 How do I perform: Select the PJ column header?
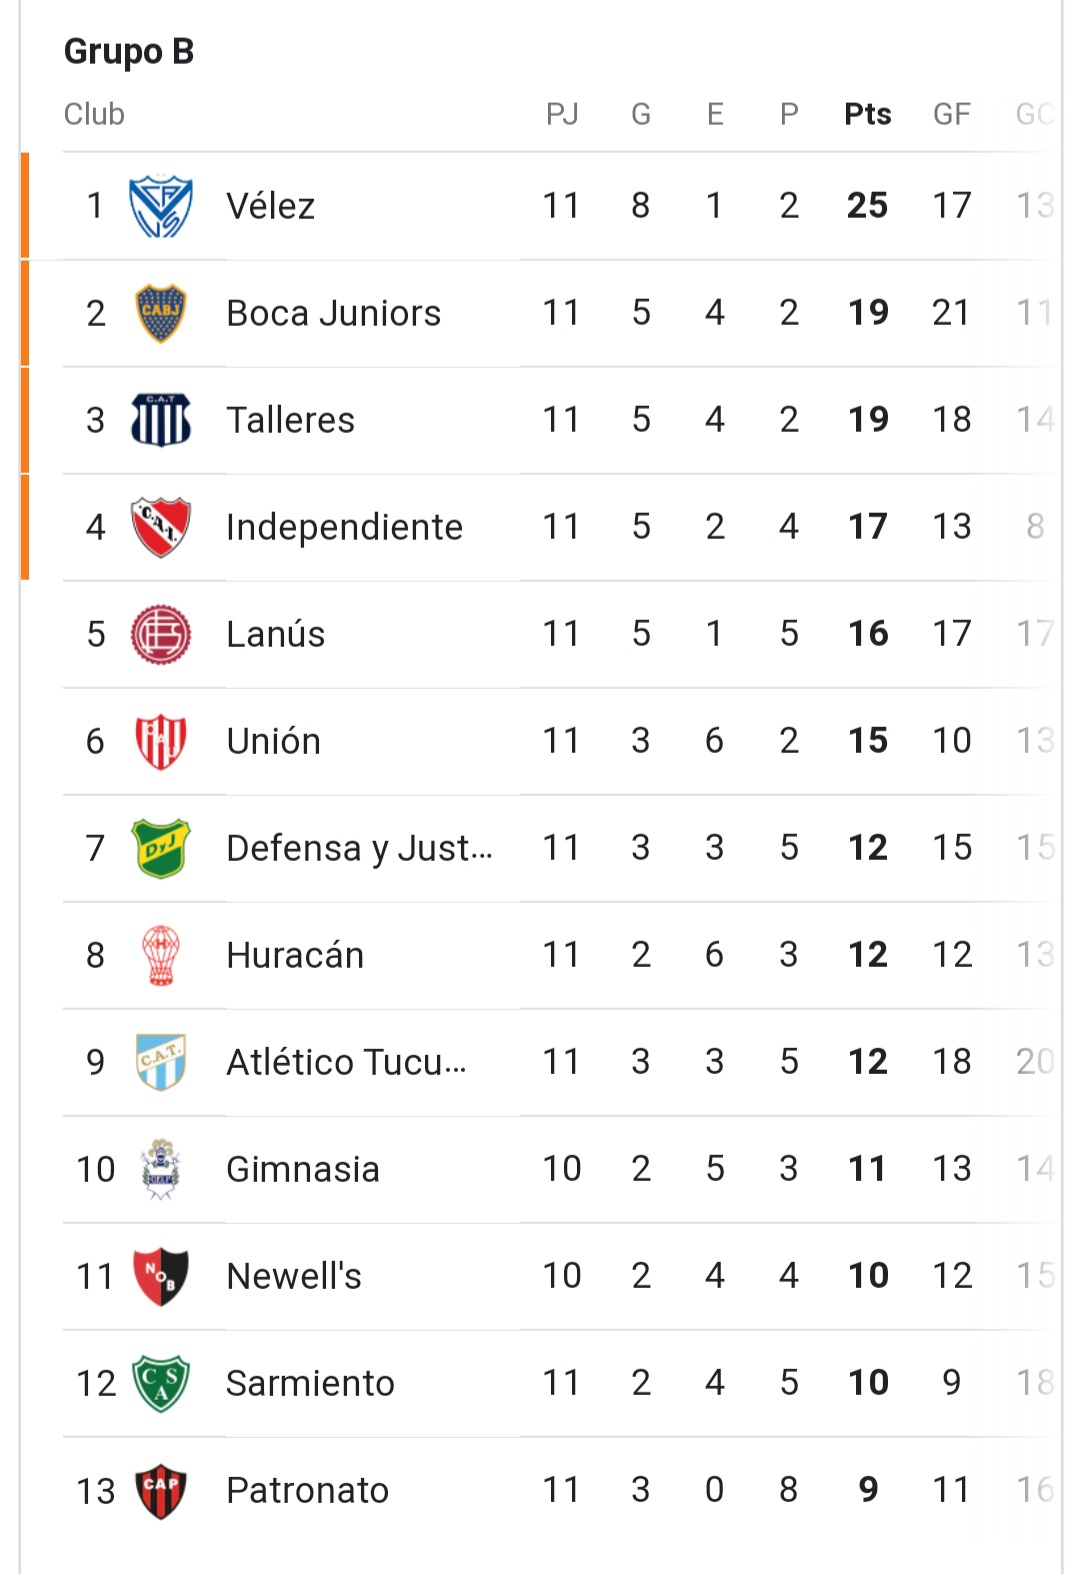click(x=562, y=114)
